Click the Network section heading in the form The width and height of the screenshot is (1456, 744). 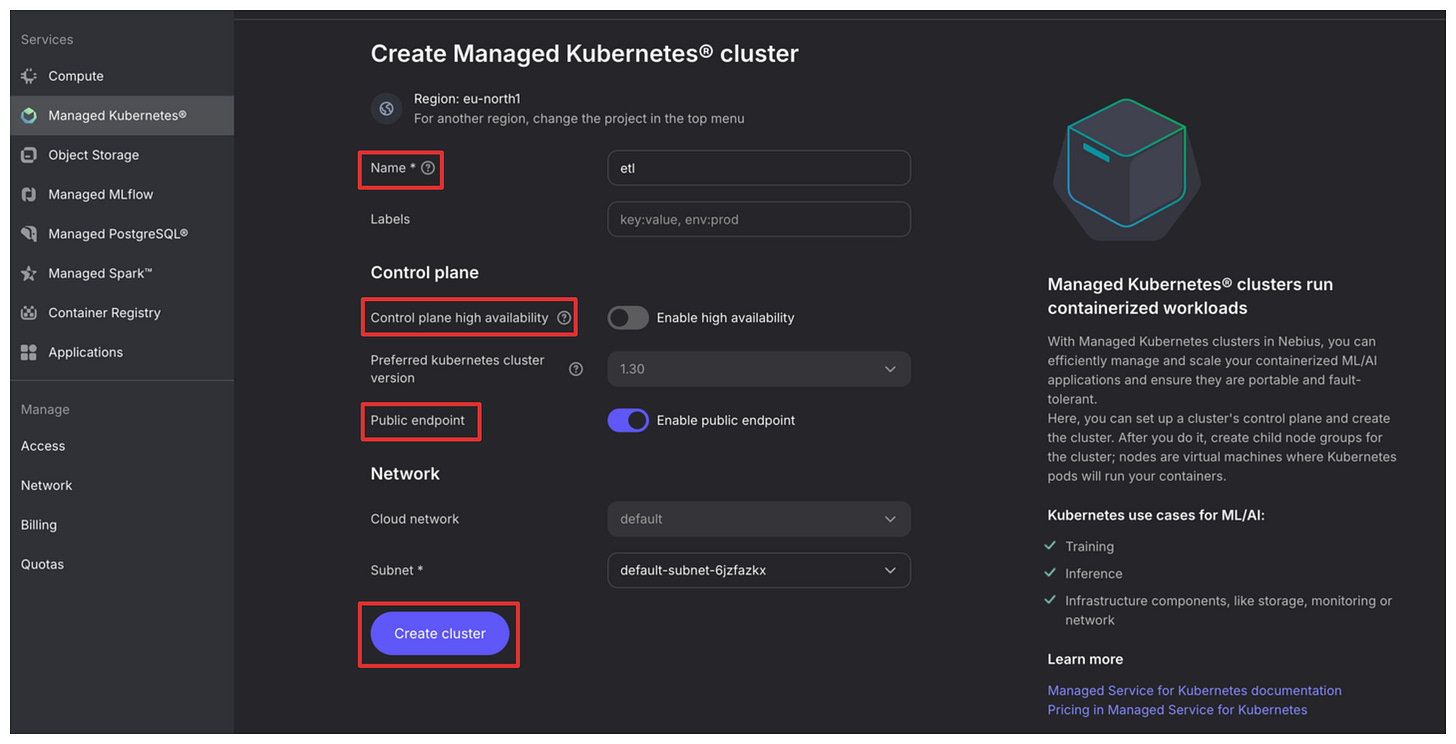405,474
